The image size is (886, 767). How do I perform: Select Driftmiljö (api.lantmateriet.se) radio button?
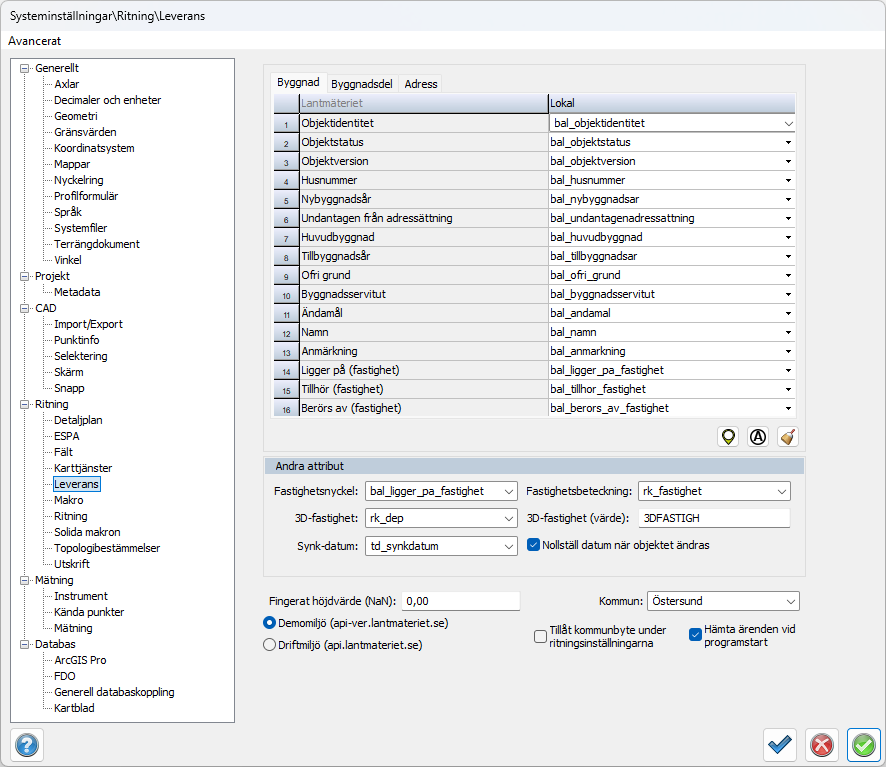269,645
